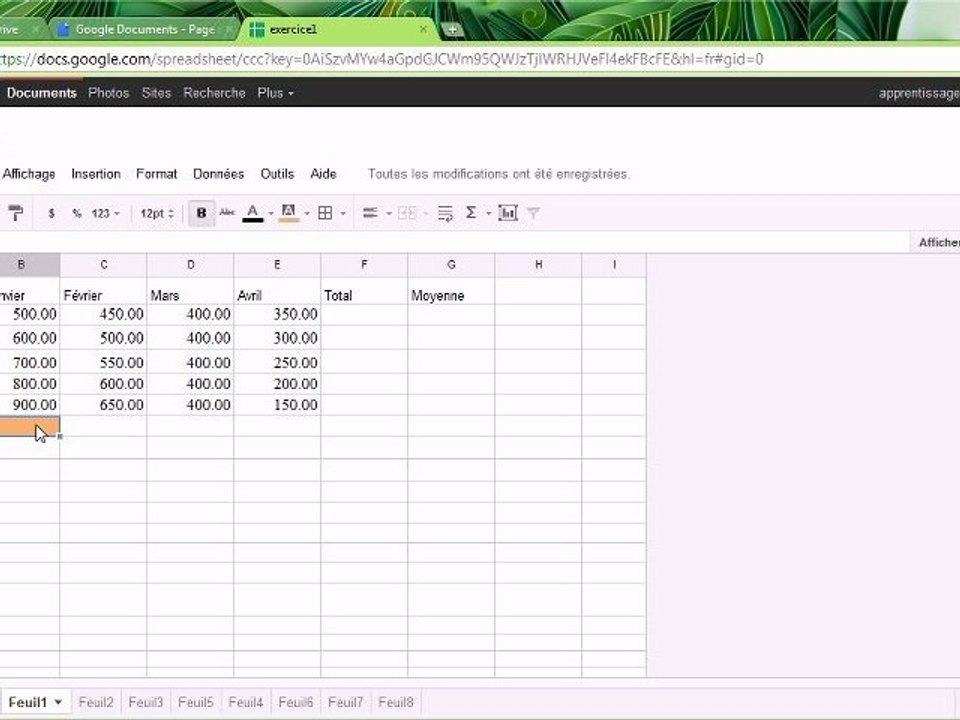Open the Sites link
The width and height of the screenshot is (960, 720).
[x=156, y=93]
